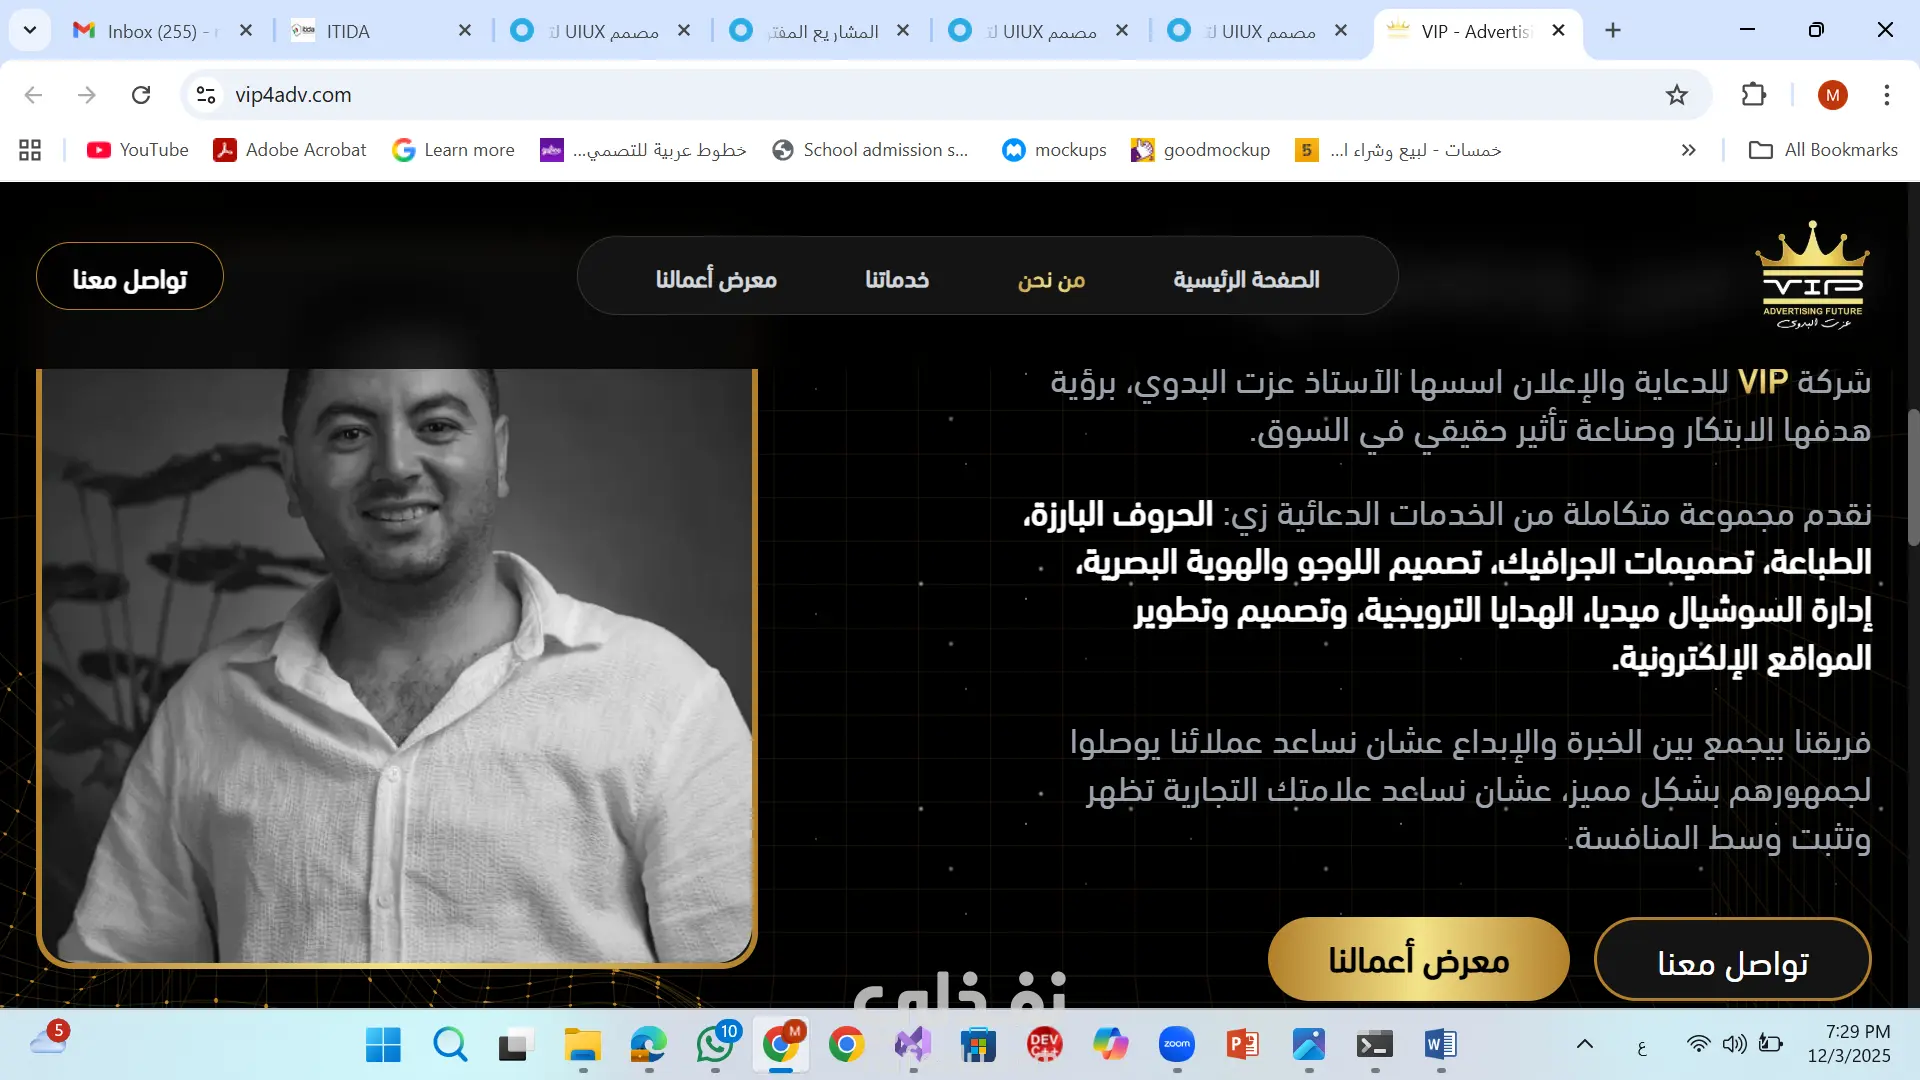Bookmark this page with star icon
This screenshot has height=1080, width=1920.
pyautogui.click(x=1677, y=95)
